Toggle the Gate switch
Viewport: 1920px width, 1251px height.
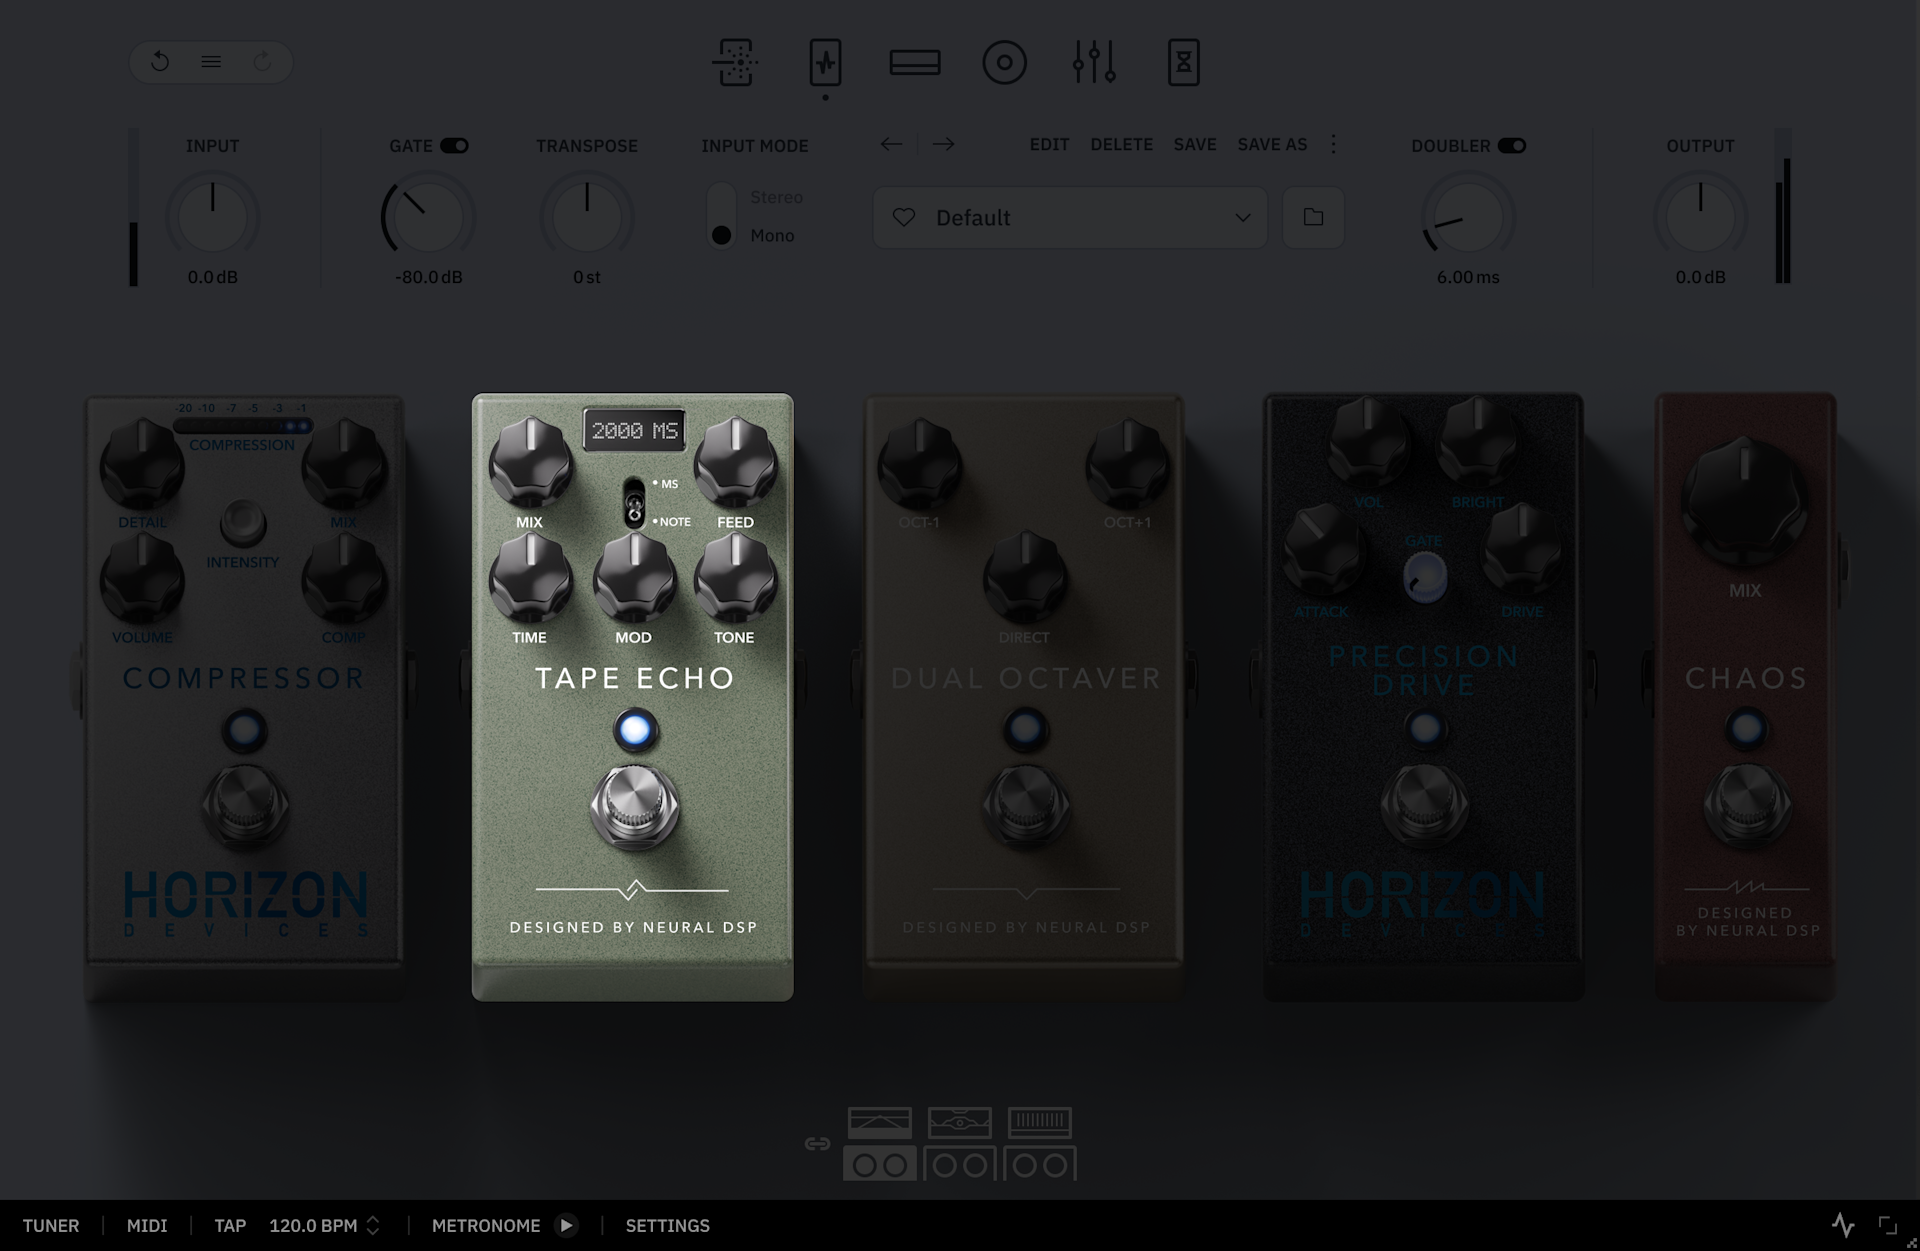pyautogui.click(x=455, y=146)
